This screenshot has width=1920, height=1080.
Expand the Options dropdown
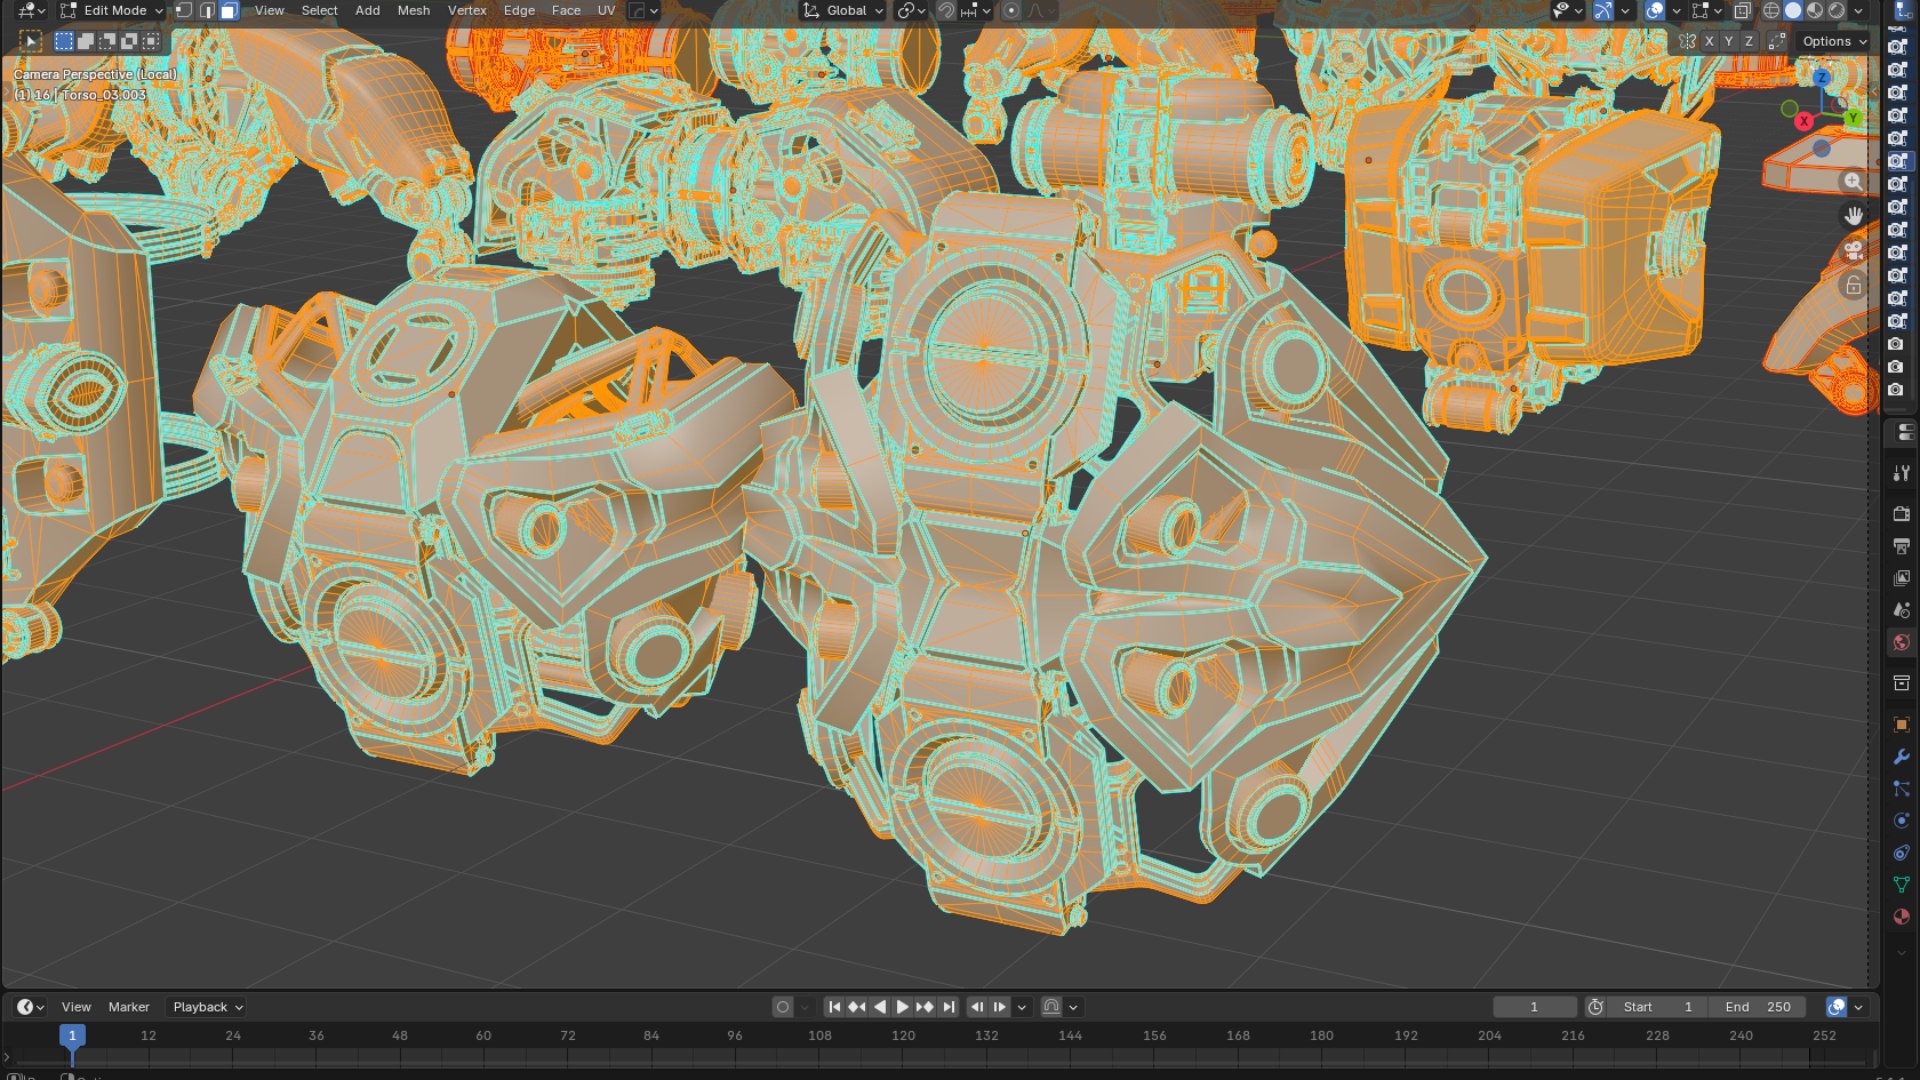(1834, 41)
